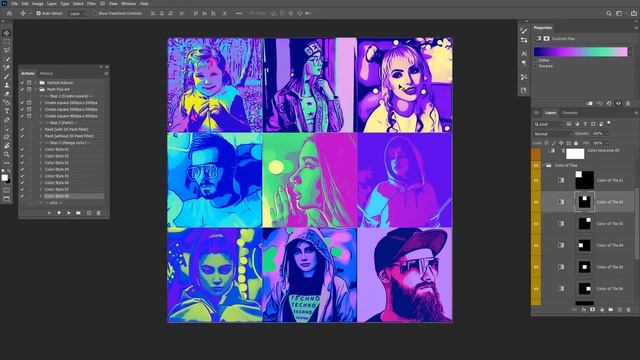Collapse the Multi Pop-Art action set
This screenshot has height=360, width=640.
(x=36, y=89)
